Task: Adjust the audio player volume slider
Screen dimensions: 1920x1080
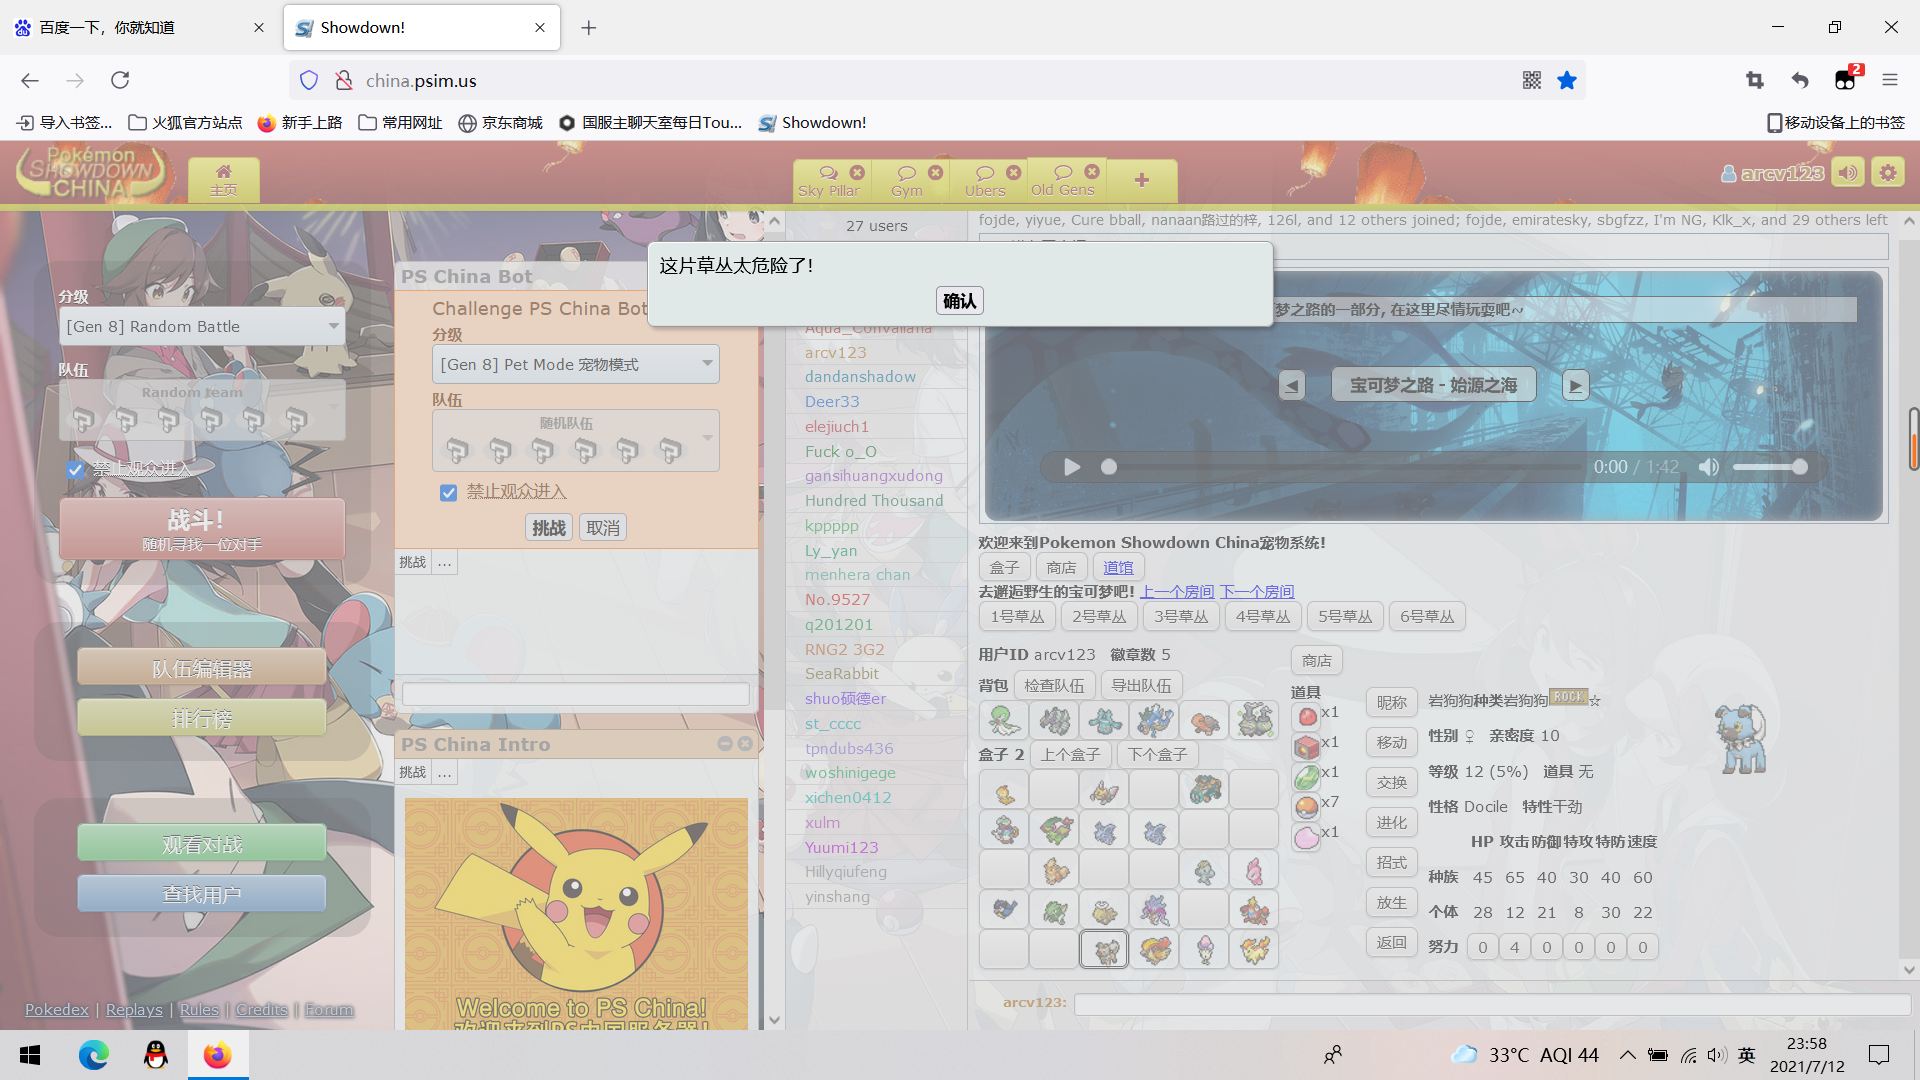Action: [x=1769, y=467]
